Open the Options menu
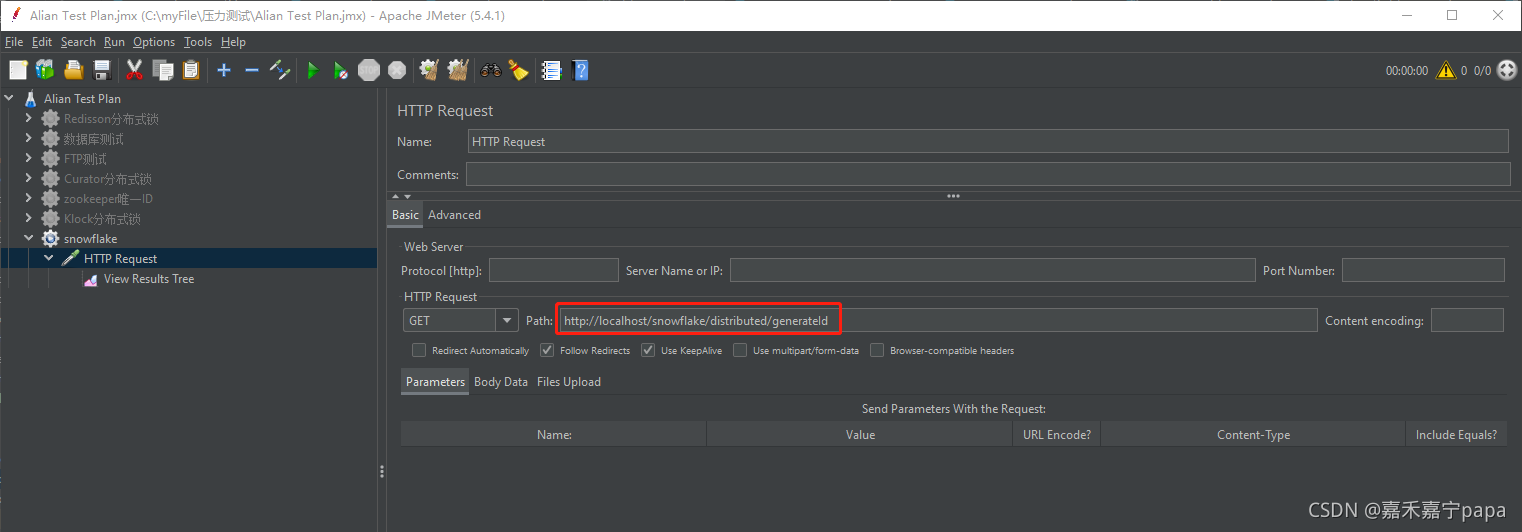This screenshot has height=532, width=1522. (x=154, y=42)
